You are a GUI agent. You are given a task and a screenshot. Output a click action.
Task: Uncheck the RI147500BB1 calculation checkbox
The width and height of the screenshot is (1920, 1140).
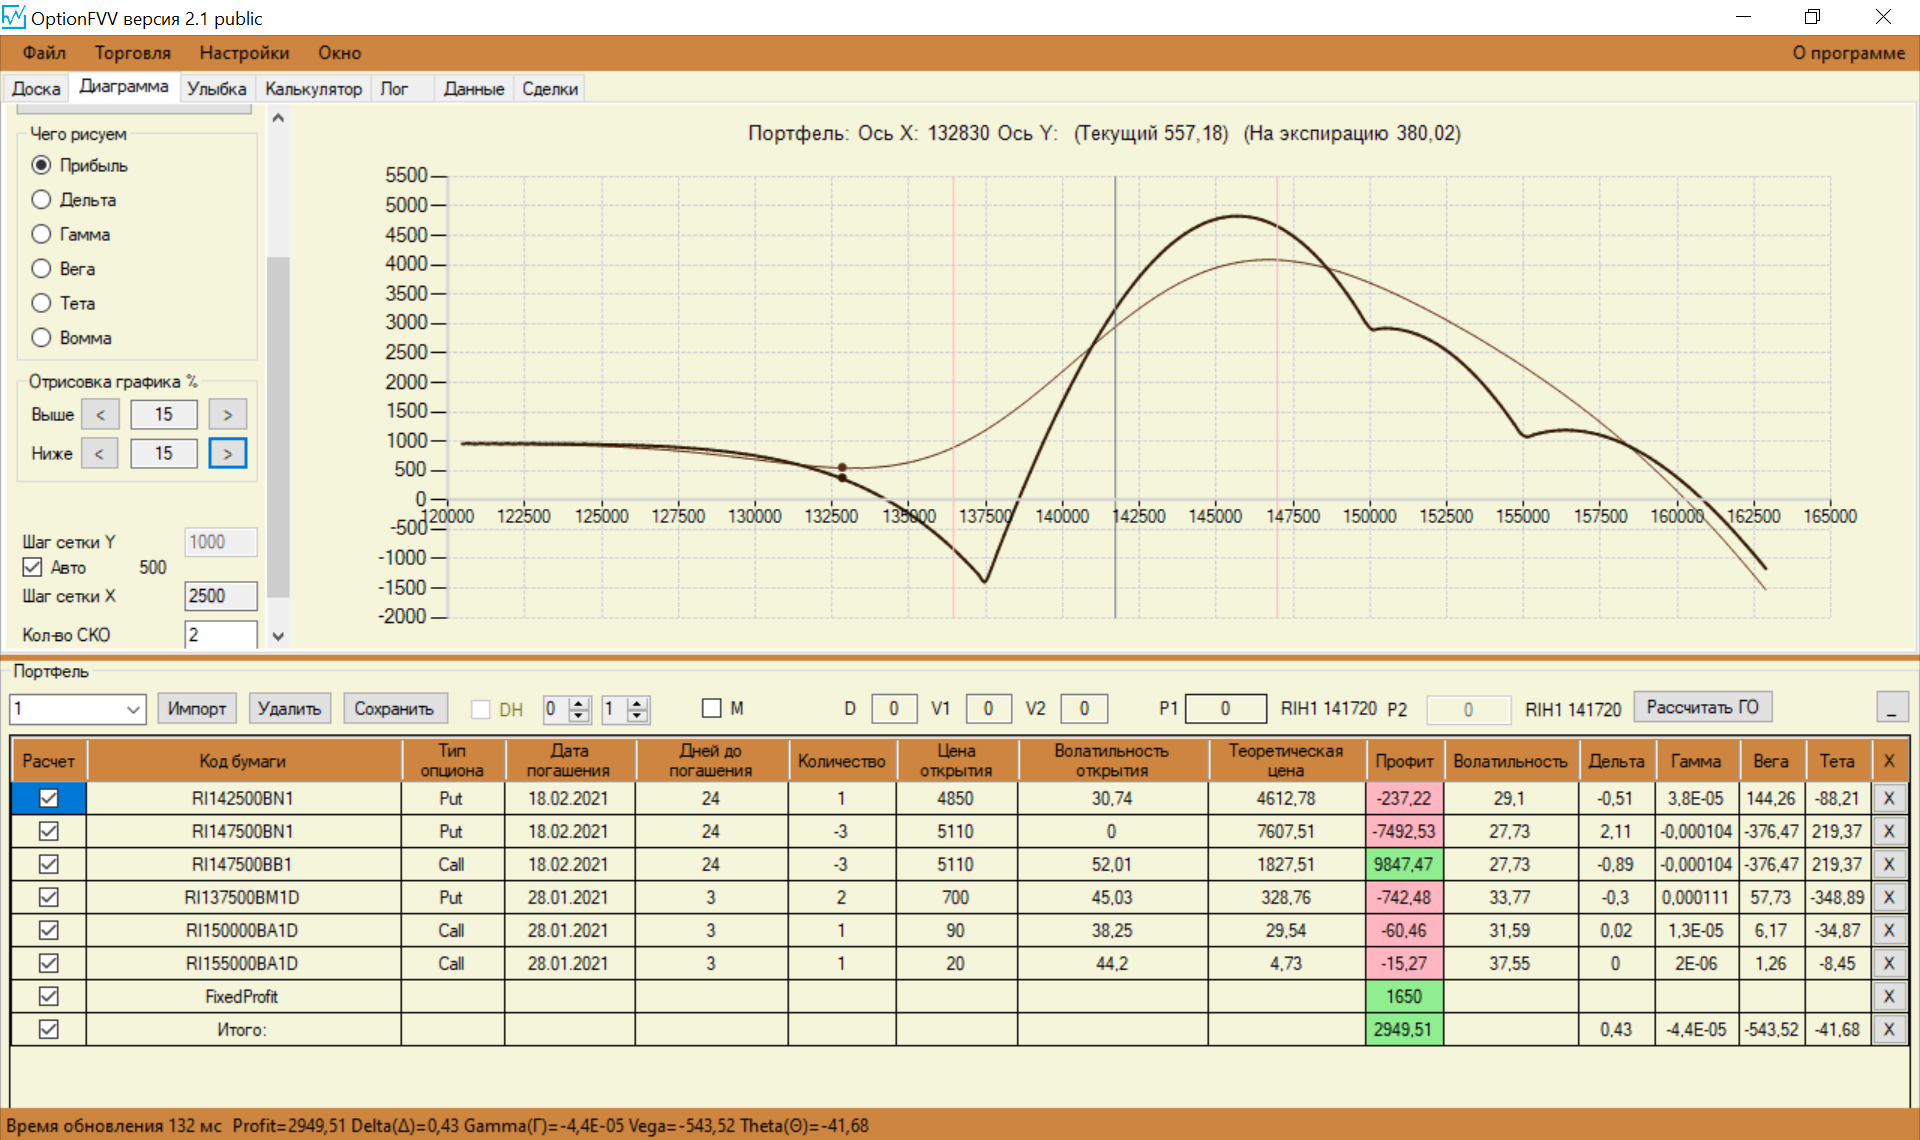[x=48, y=864]
